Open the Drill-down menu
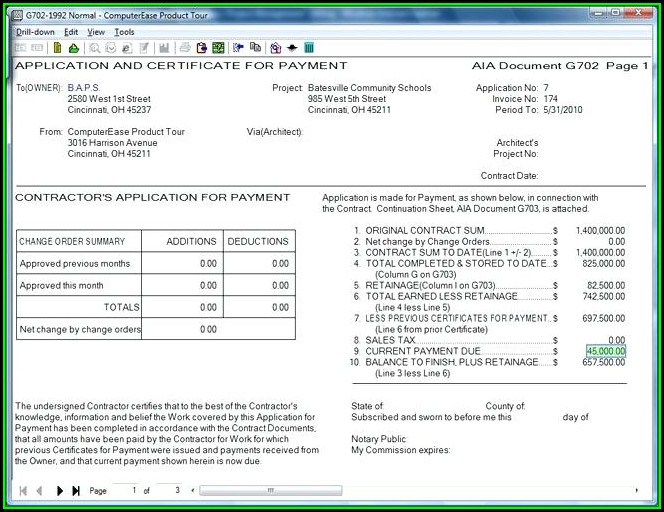This screenshot has height=512, width=664. coord(36,32)
